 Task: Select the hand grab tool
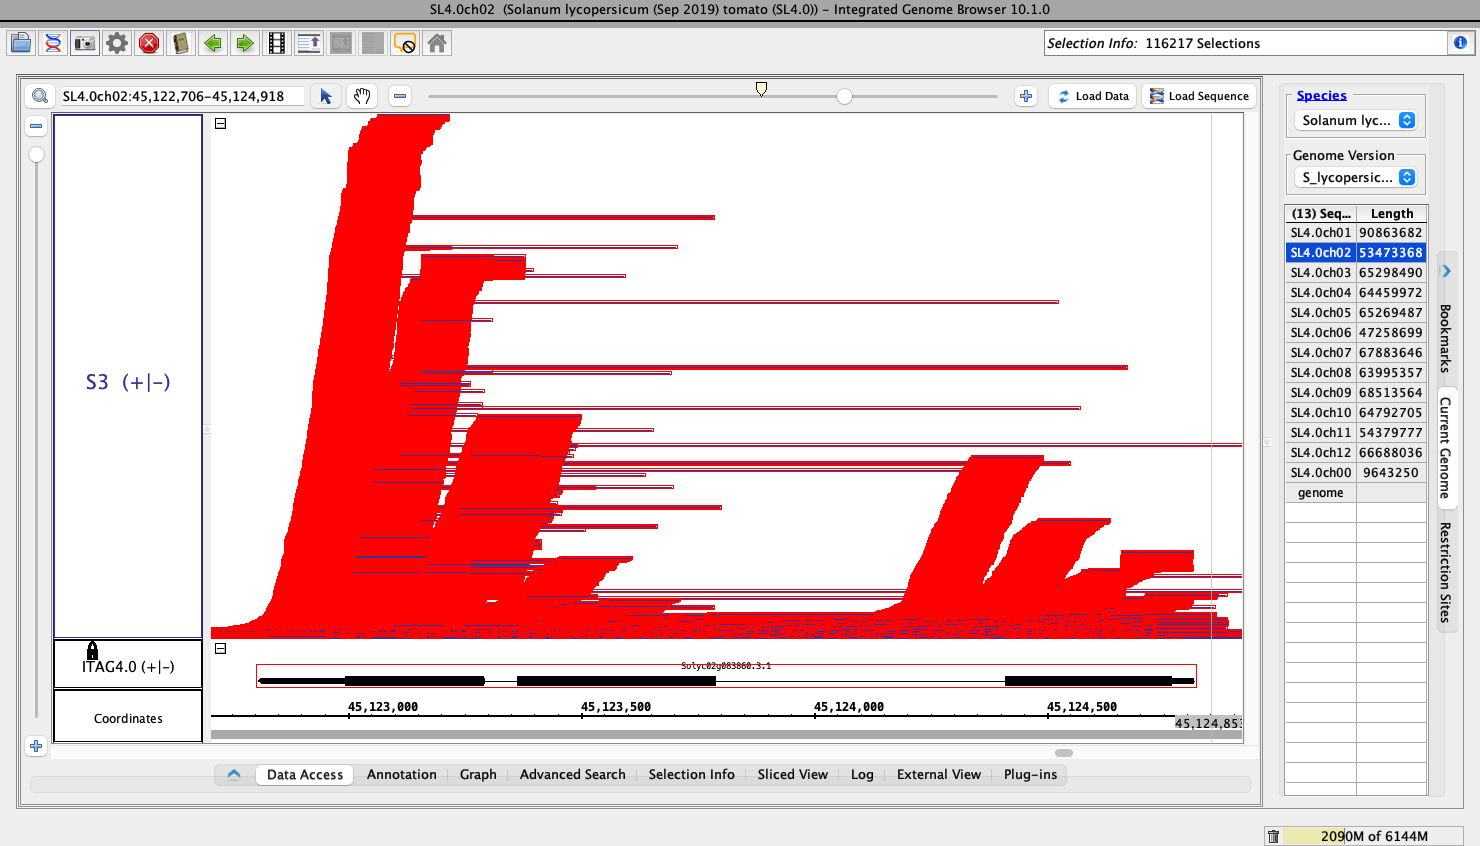point(362,96)
